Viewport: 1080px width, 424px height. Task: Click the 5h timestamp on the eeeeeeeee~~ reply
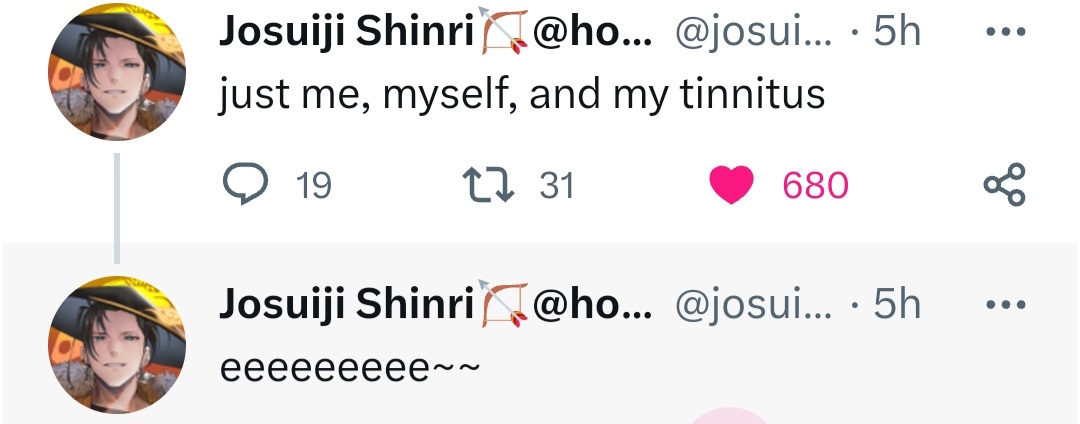coord(896,305)
